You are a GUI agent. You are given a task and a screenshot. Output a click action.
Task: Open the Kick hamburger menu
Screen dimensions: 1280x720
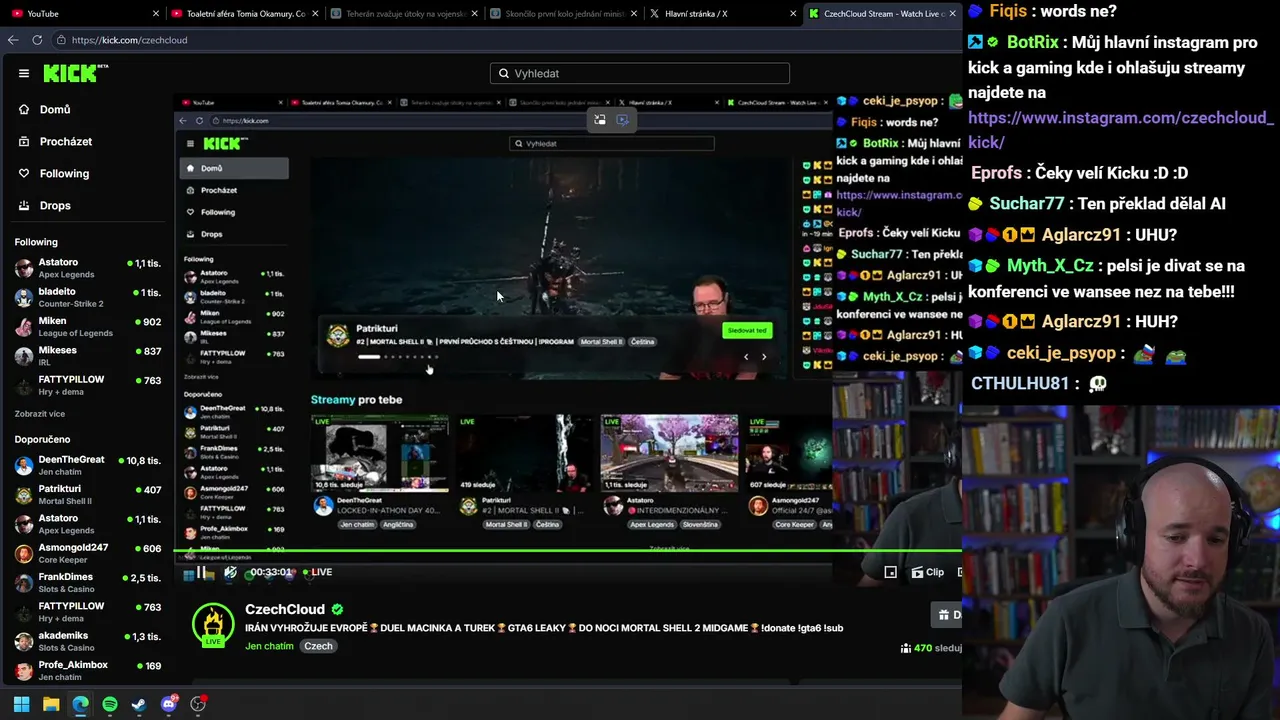coord(24,73)
